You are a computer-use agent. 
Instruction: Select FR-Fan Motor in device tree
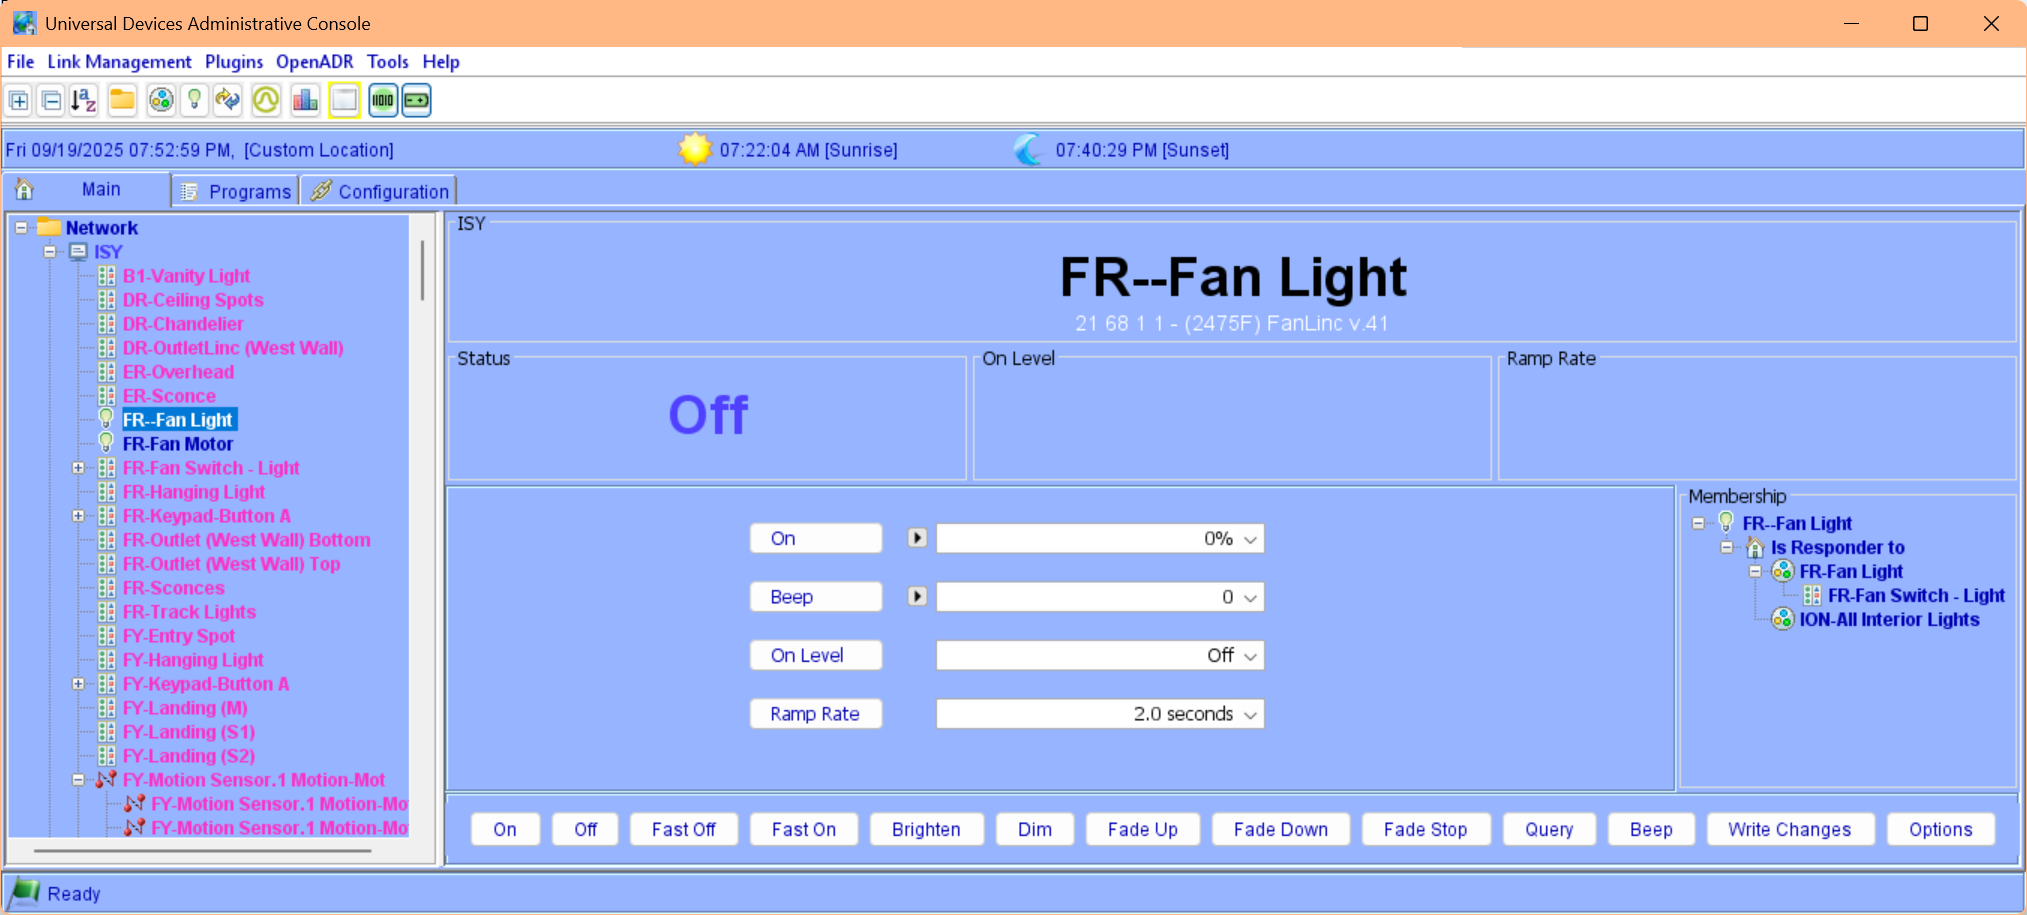pos(177,444)
